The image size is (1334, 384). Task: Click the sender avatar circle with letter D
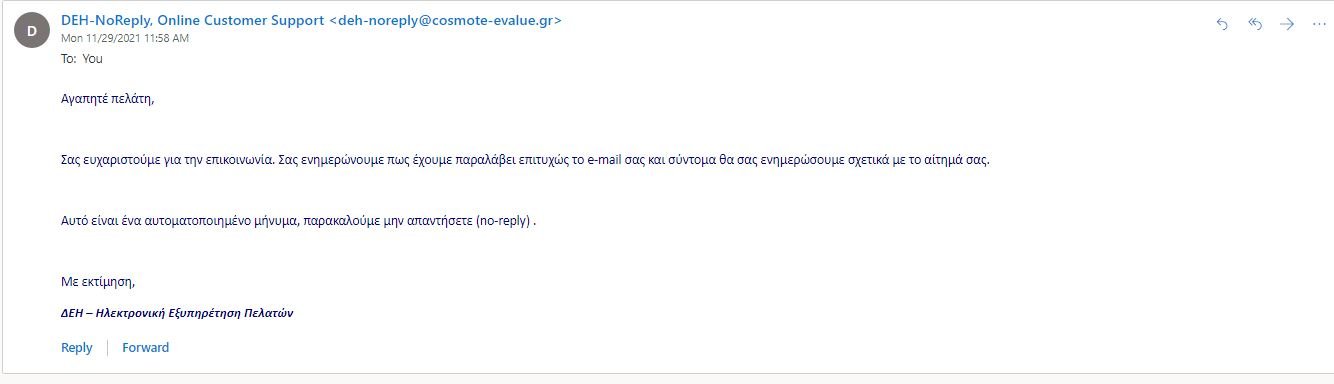click(x=31, y=30)
